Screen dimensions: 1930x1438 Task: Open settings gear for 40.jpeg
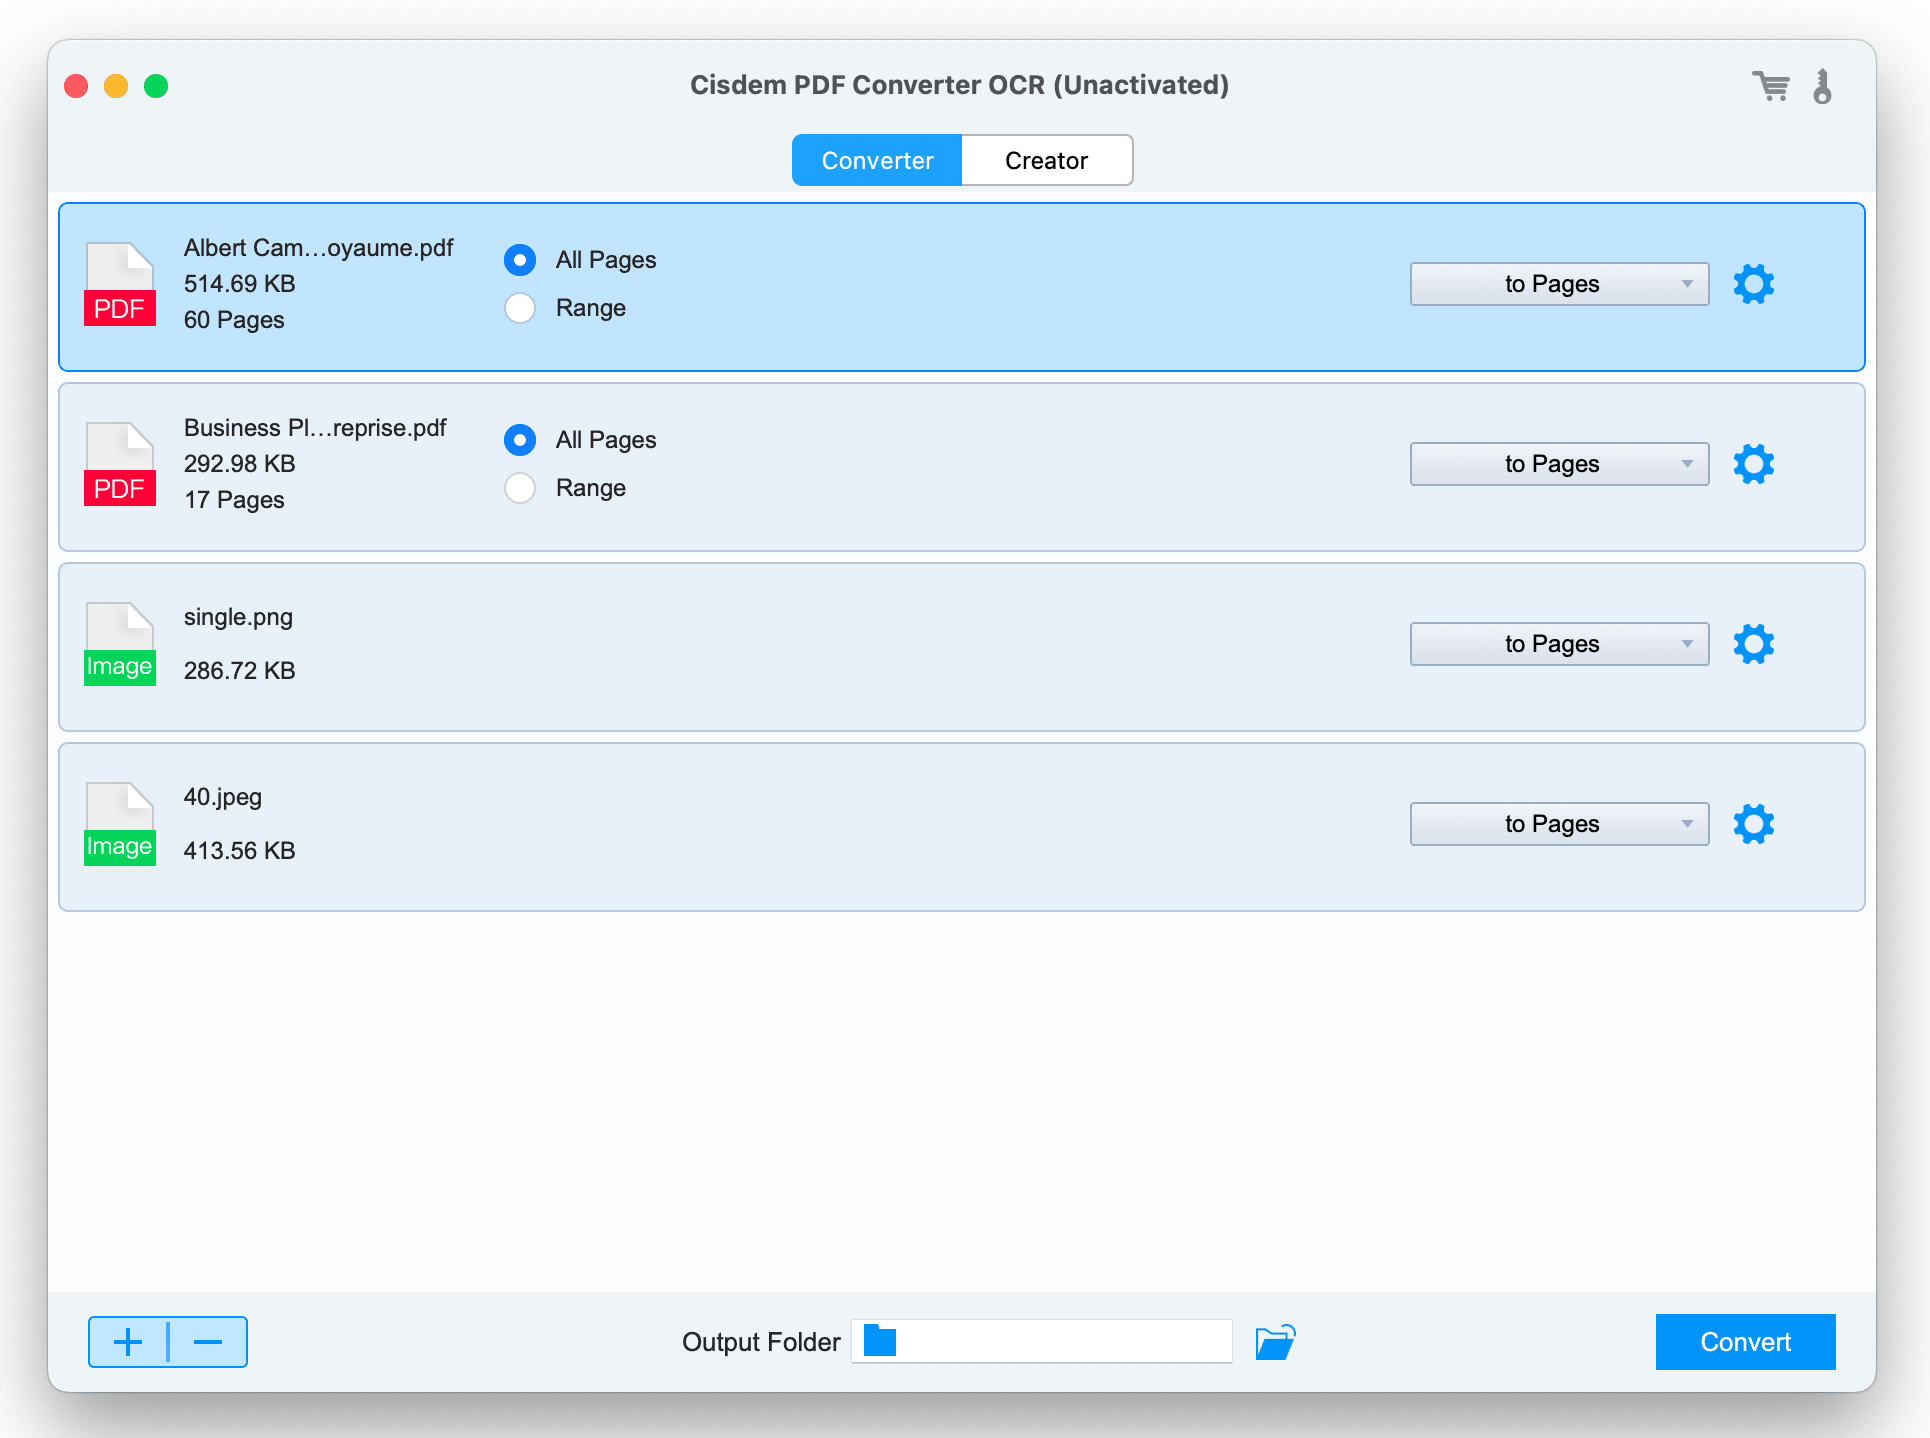coord(1754,824)
